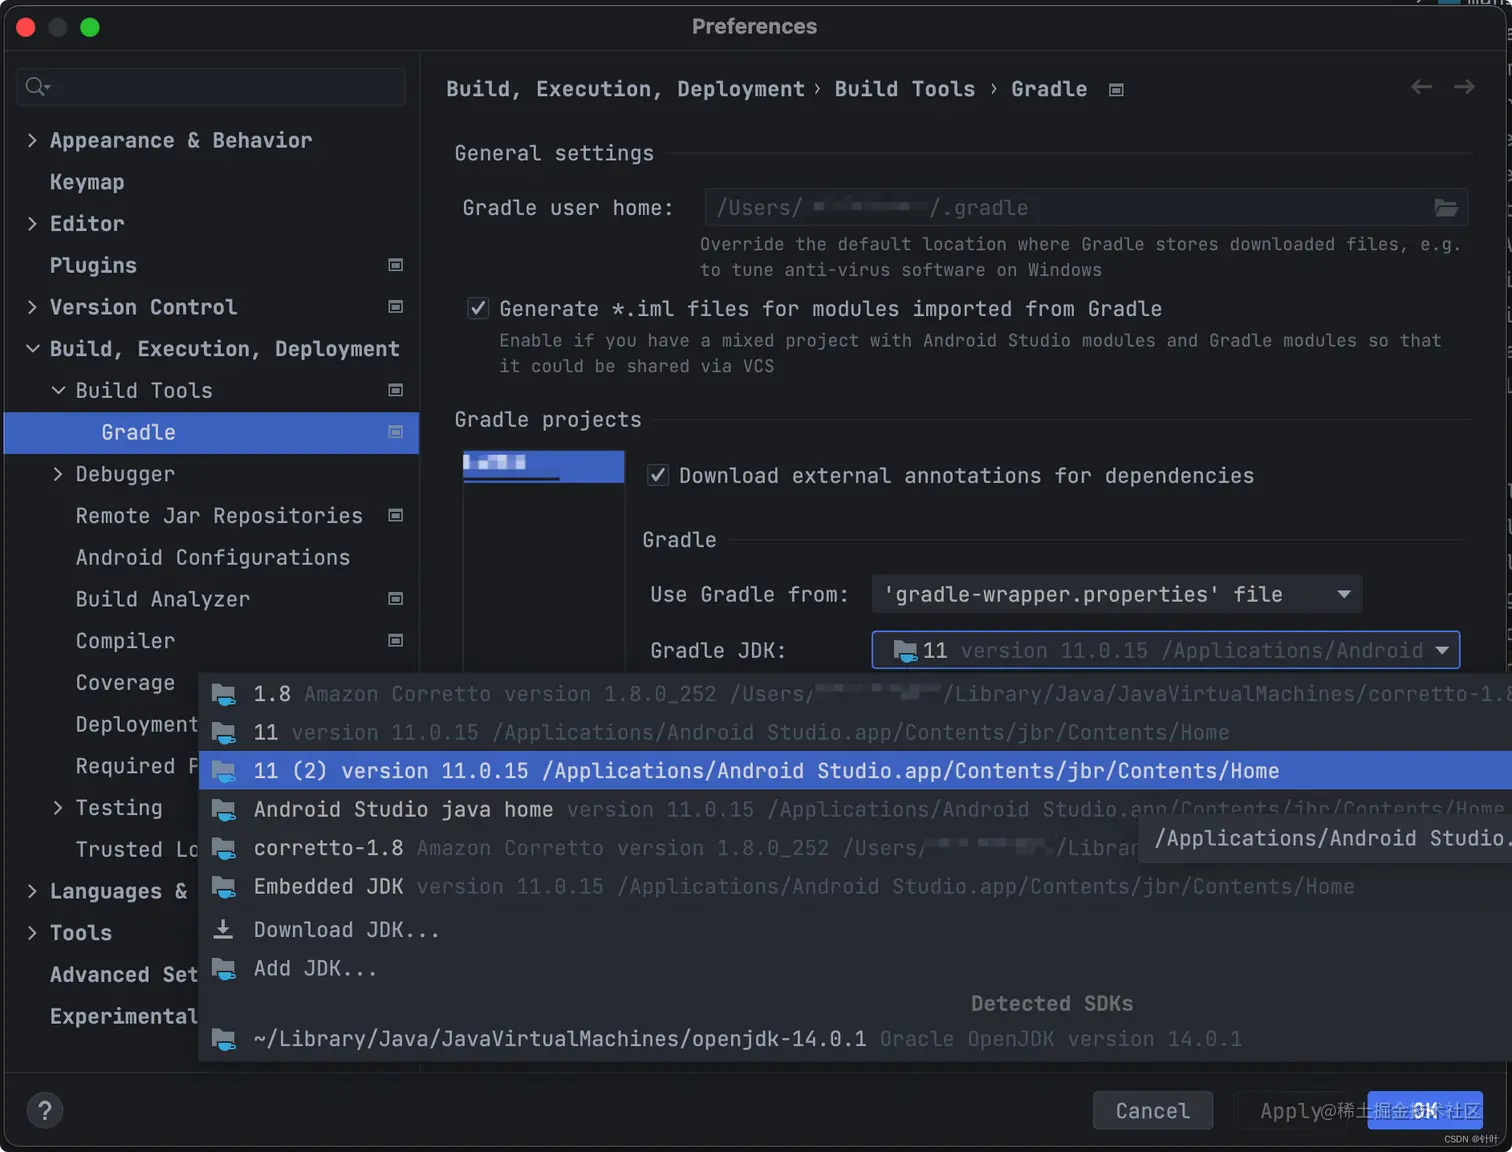
Task: Select Android Studio java home entry
Action: point(855,810)
